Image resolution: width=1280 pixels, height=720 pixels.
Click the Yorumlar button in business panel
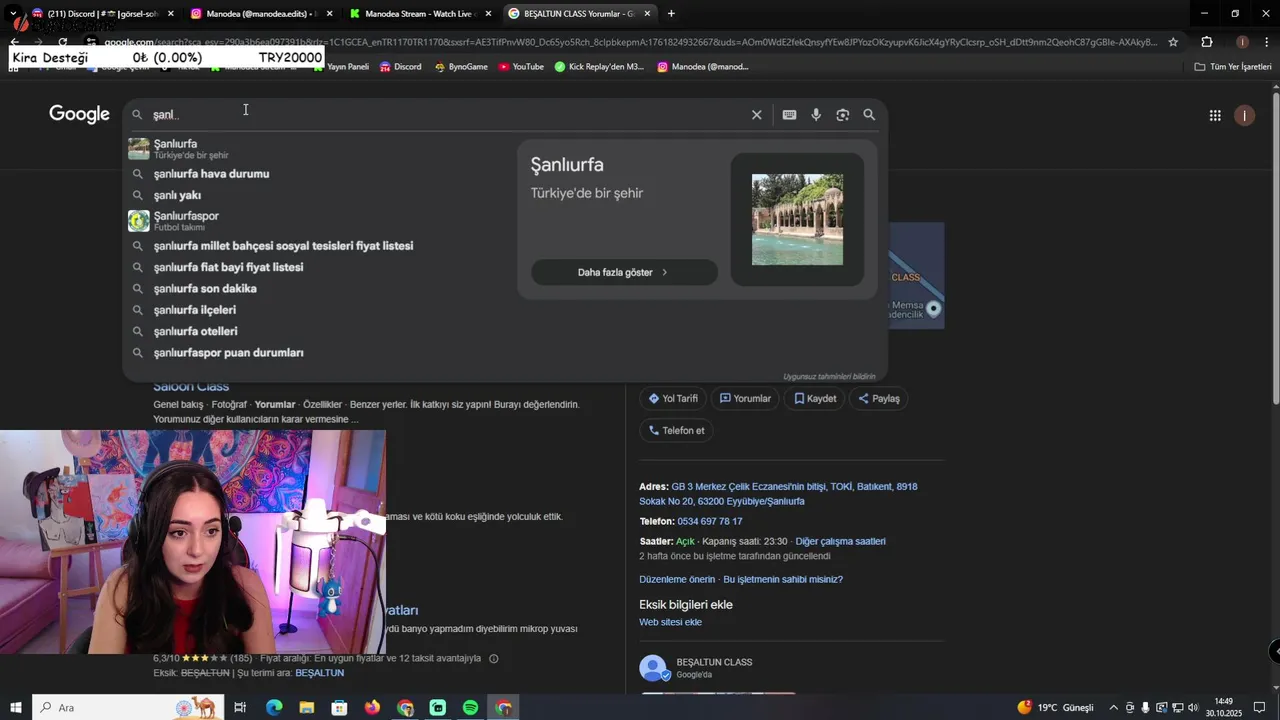pyautogui.click(x=745, y=398)
